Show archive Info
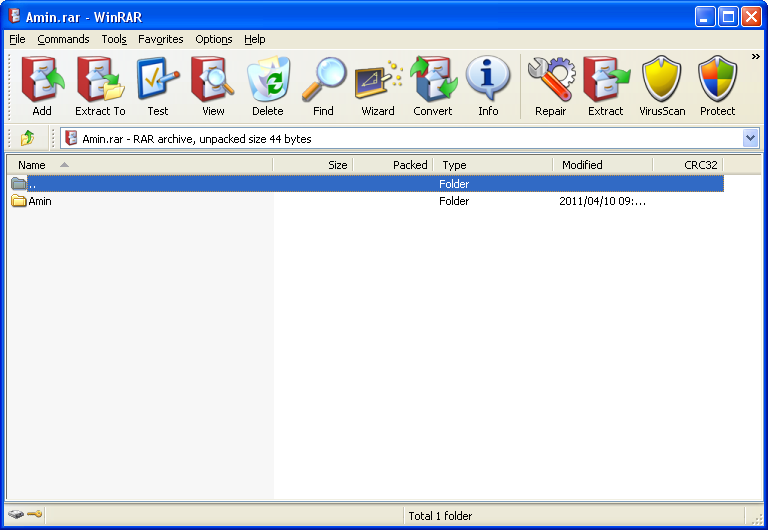Viewport: 768px width, 530px height. pyautogui.click(x=488, y=85)
